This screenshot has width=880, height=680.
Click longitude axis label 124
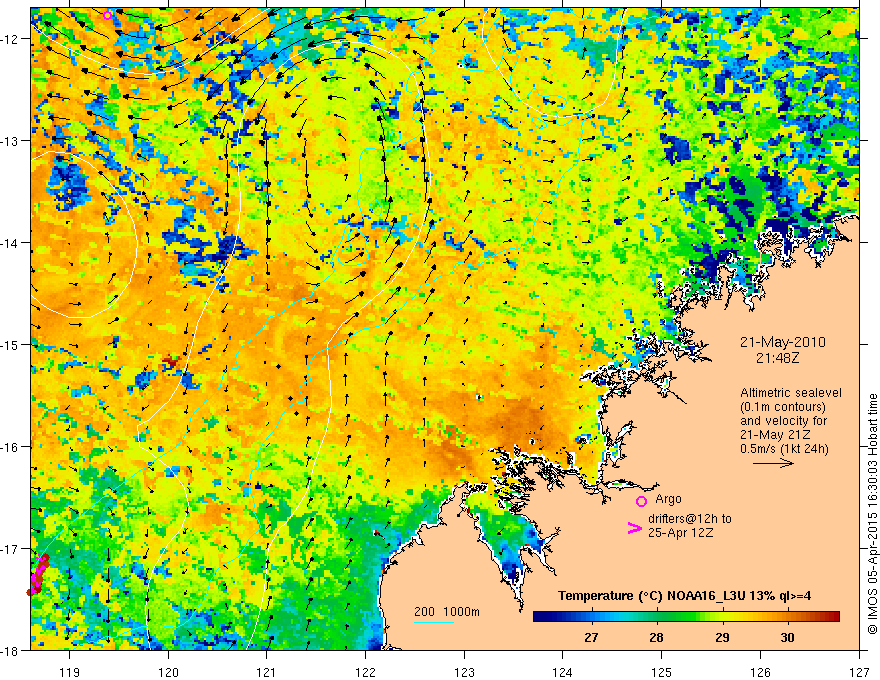[563, 672]
